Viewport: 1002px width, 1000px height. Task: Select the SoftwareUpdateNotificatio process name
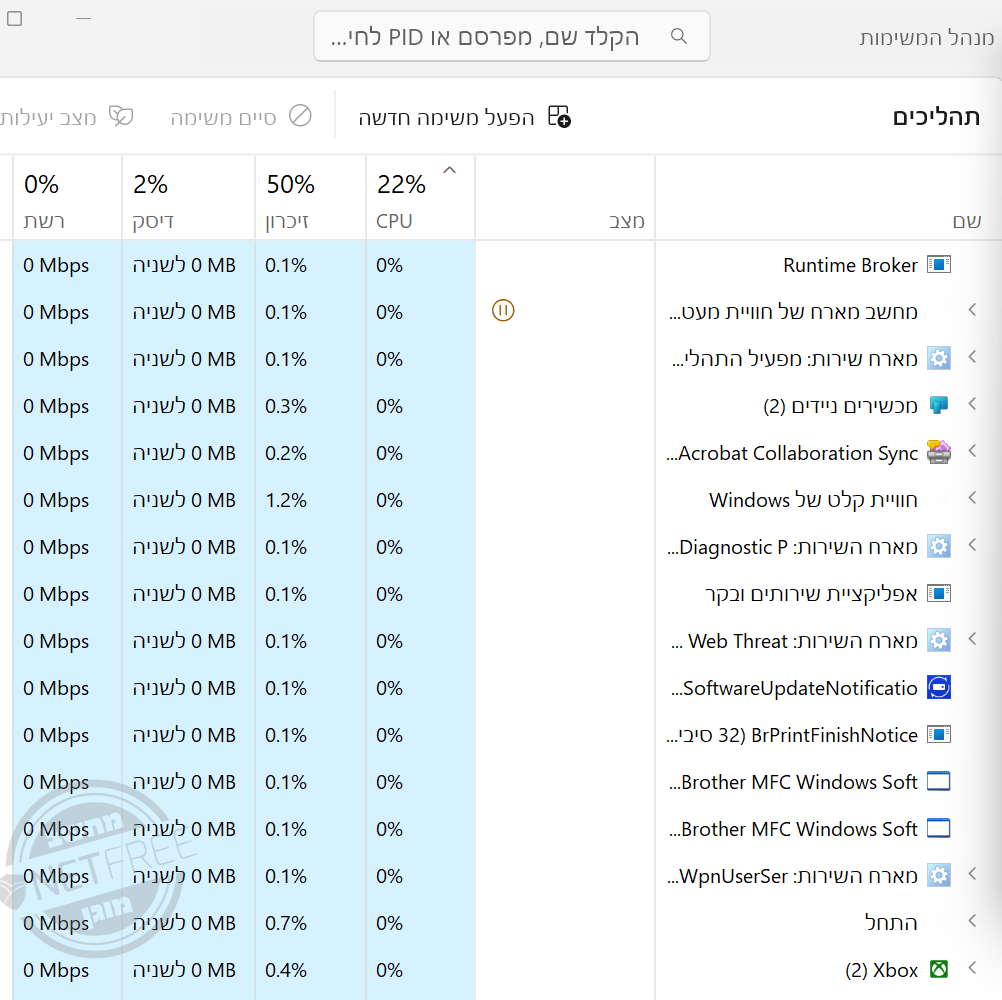click(794, 688)
